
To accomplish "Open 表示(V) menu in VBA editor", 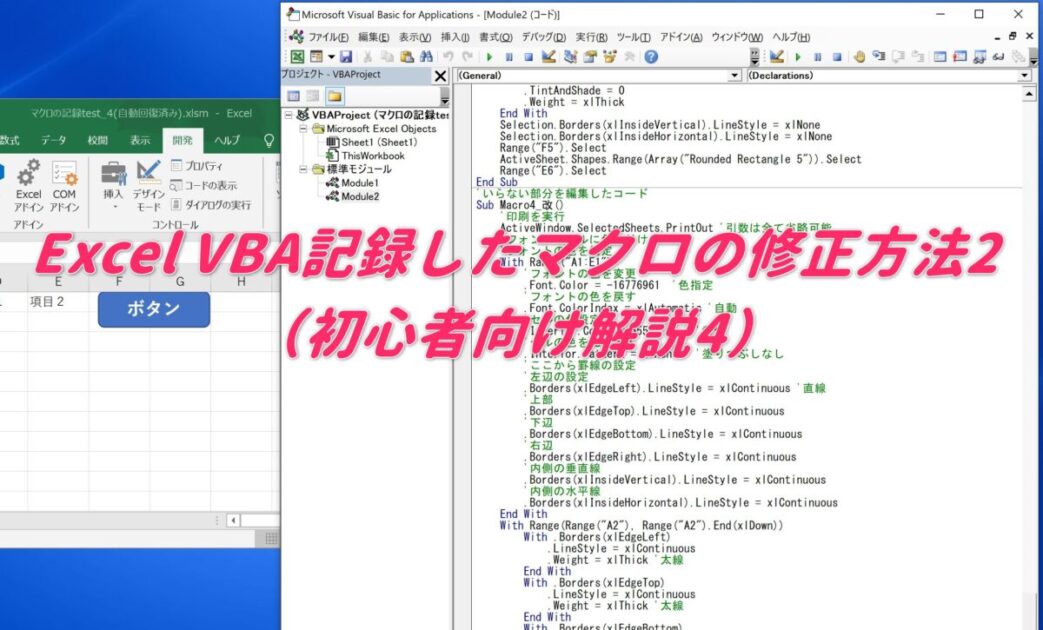I will click(x=414, y=37).
